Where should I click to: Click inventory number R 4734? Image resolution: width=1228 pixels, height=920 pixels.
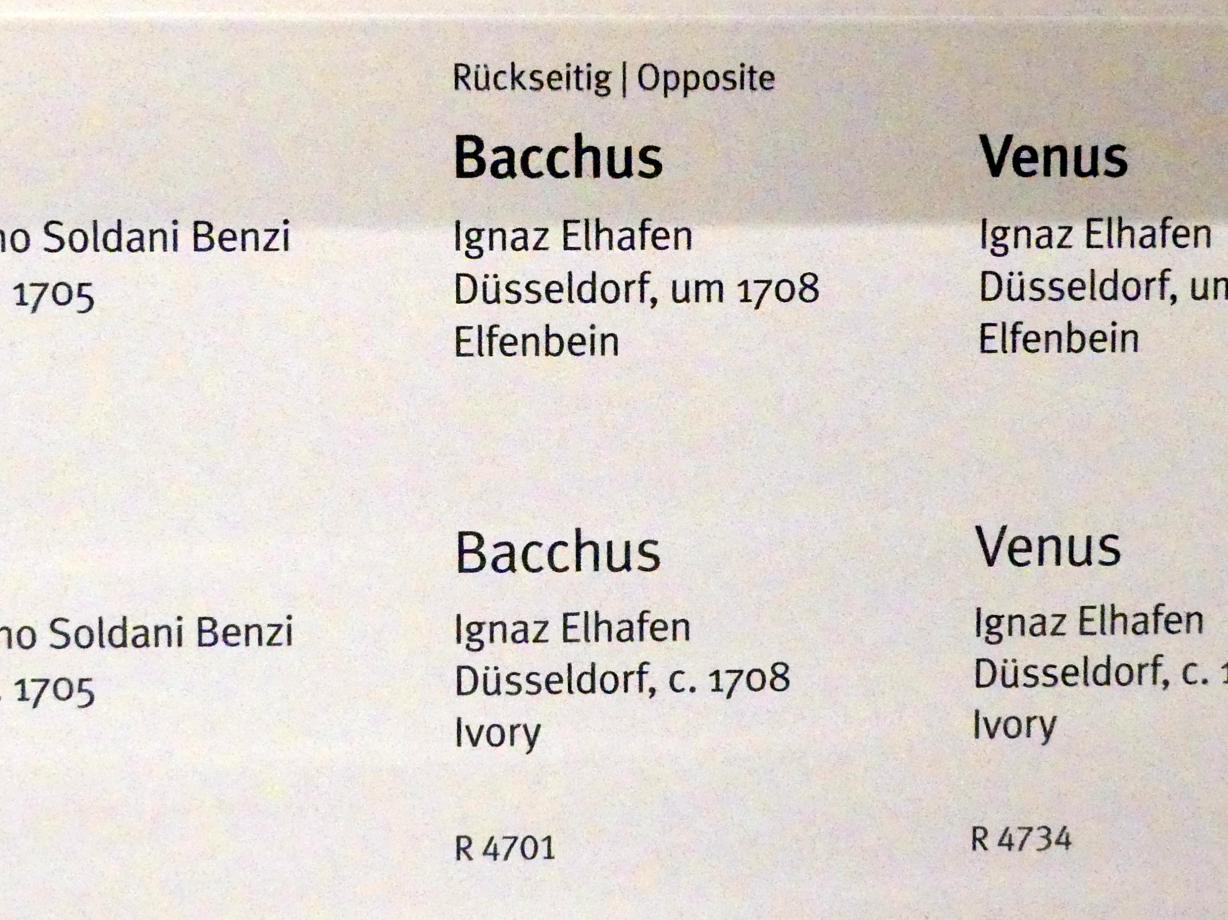click(x=1020, y=838)
